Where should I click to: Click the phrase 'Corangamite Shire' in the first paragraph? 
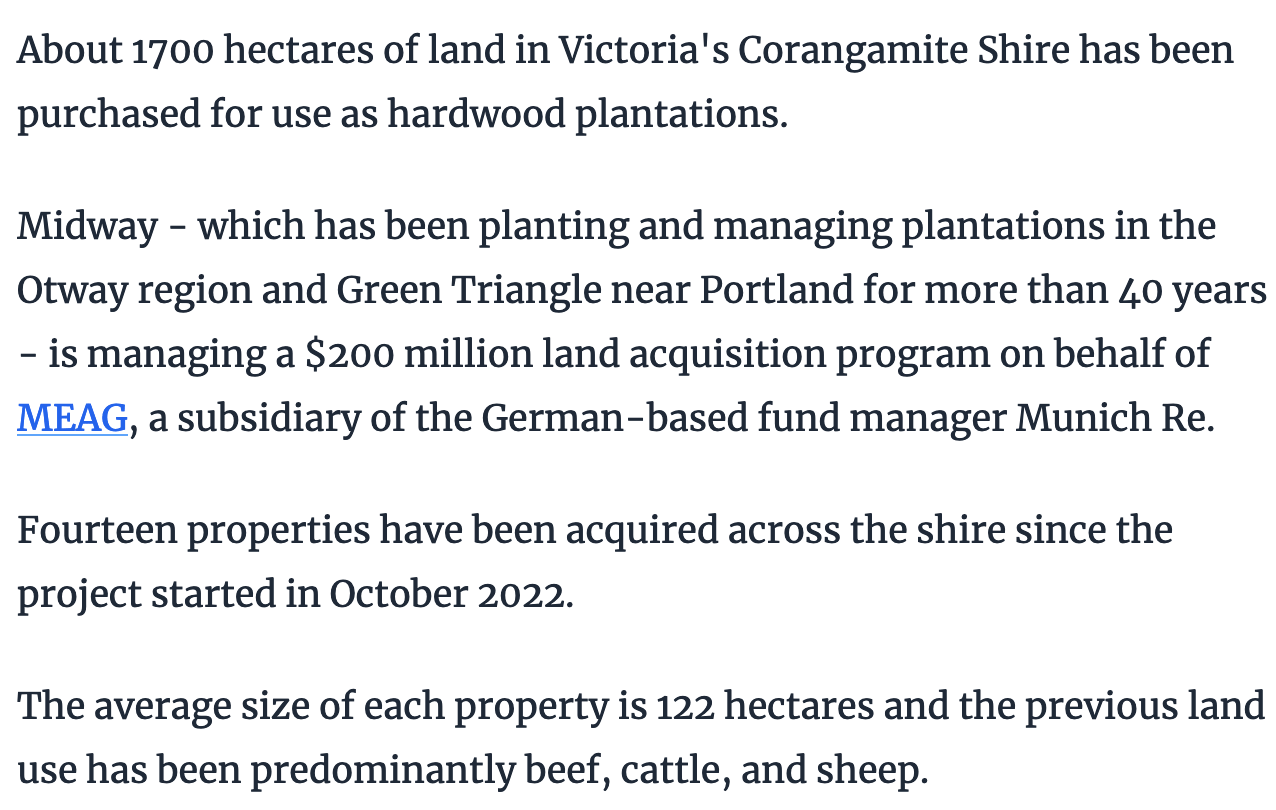click(x=903, y=51)
